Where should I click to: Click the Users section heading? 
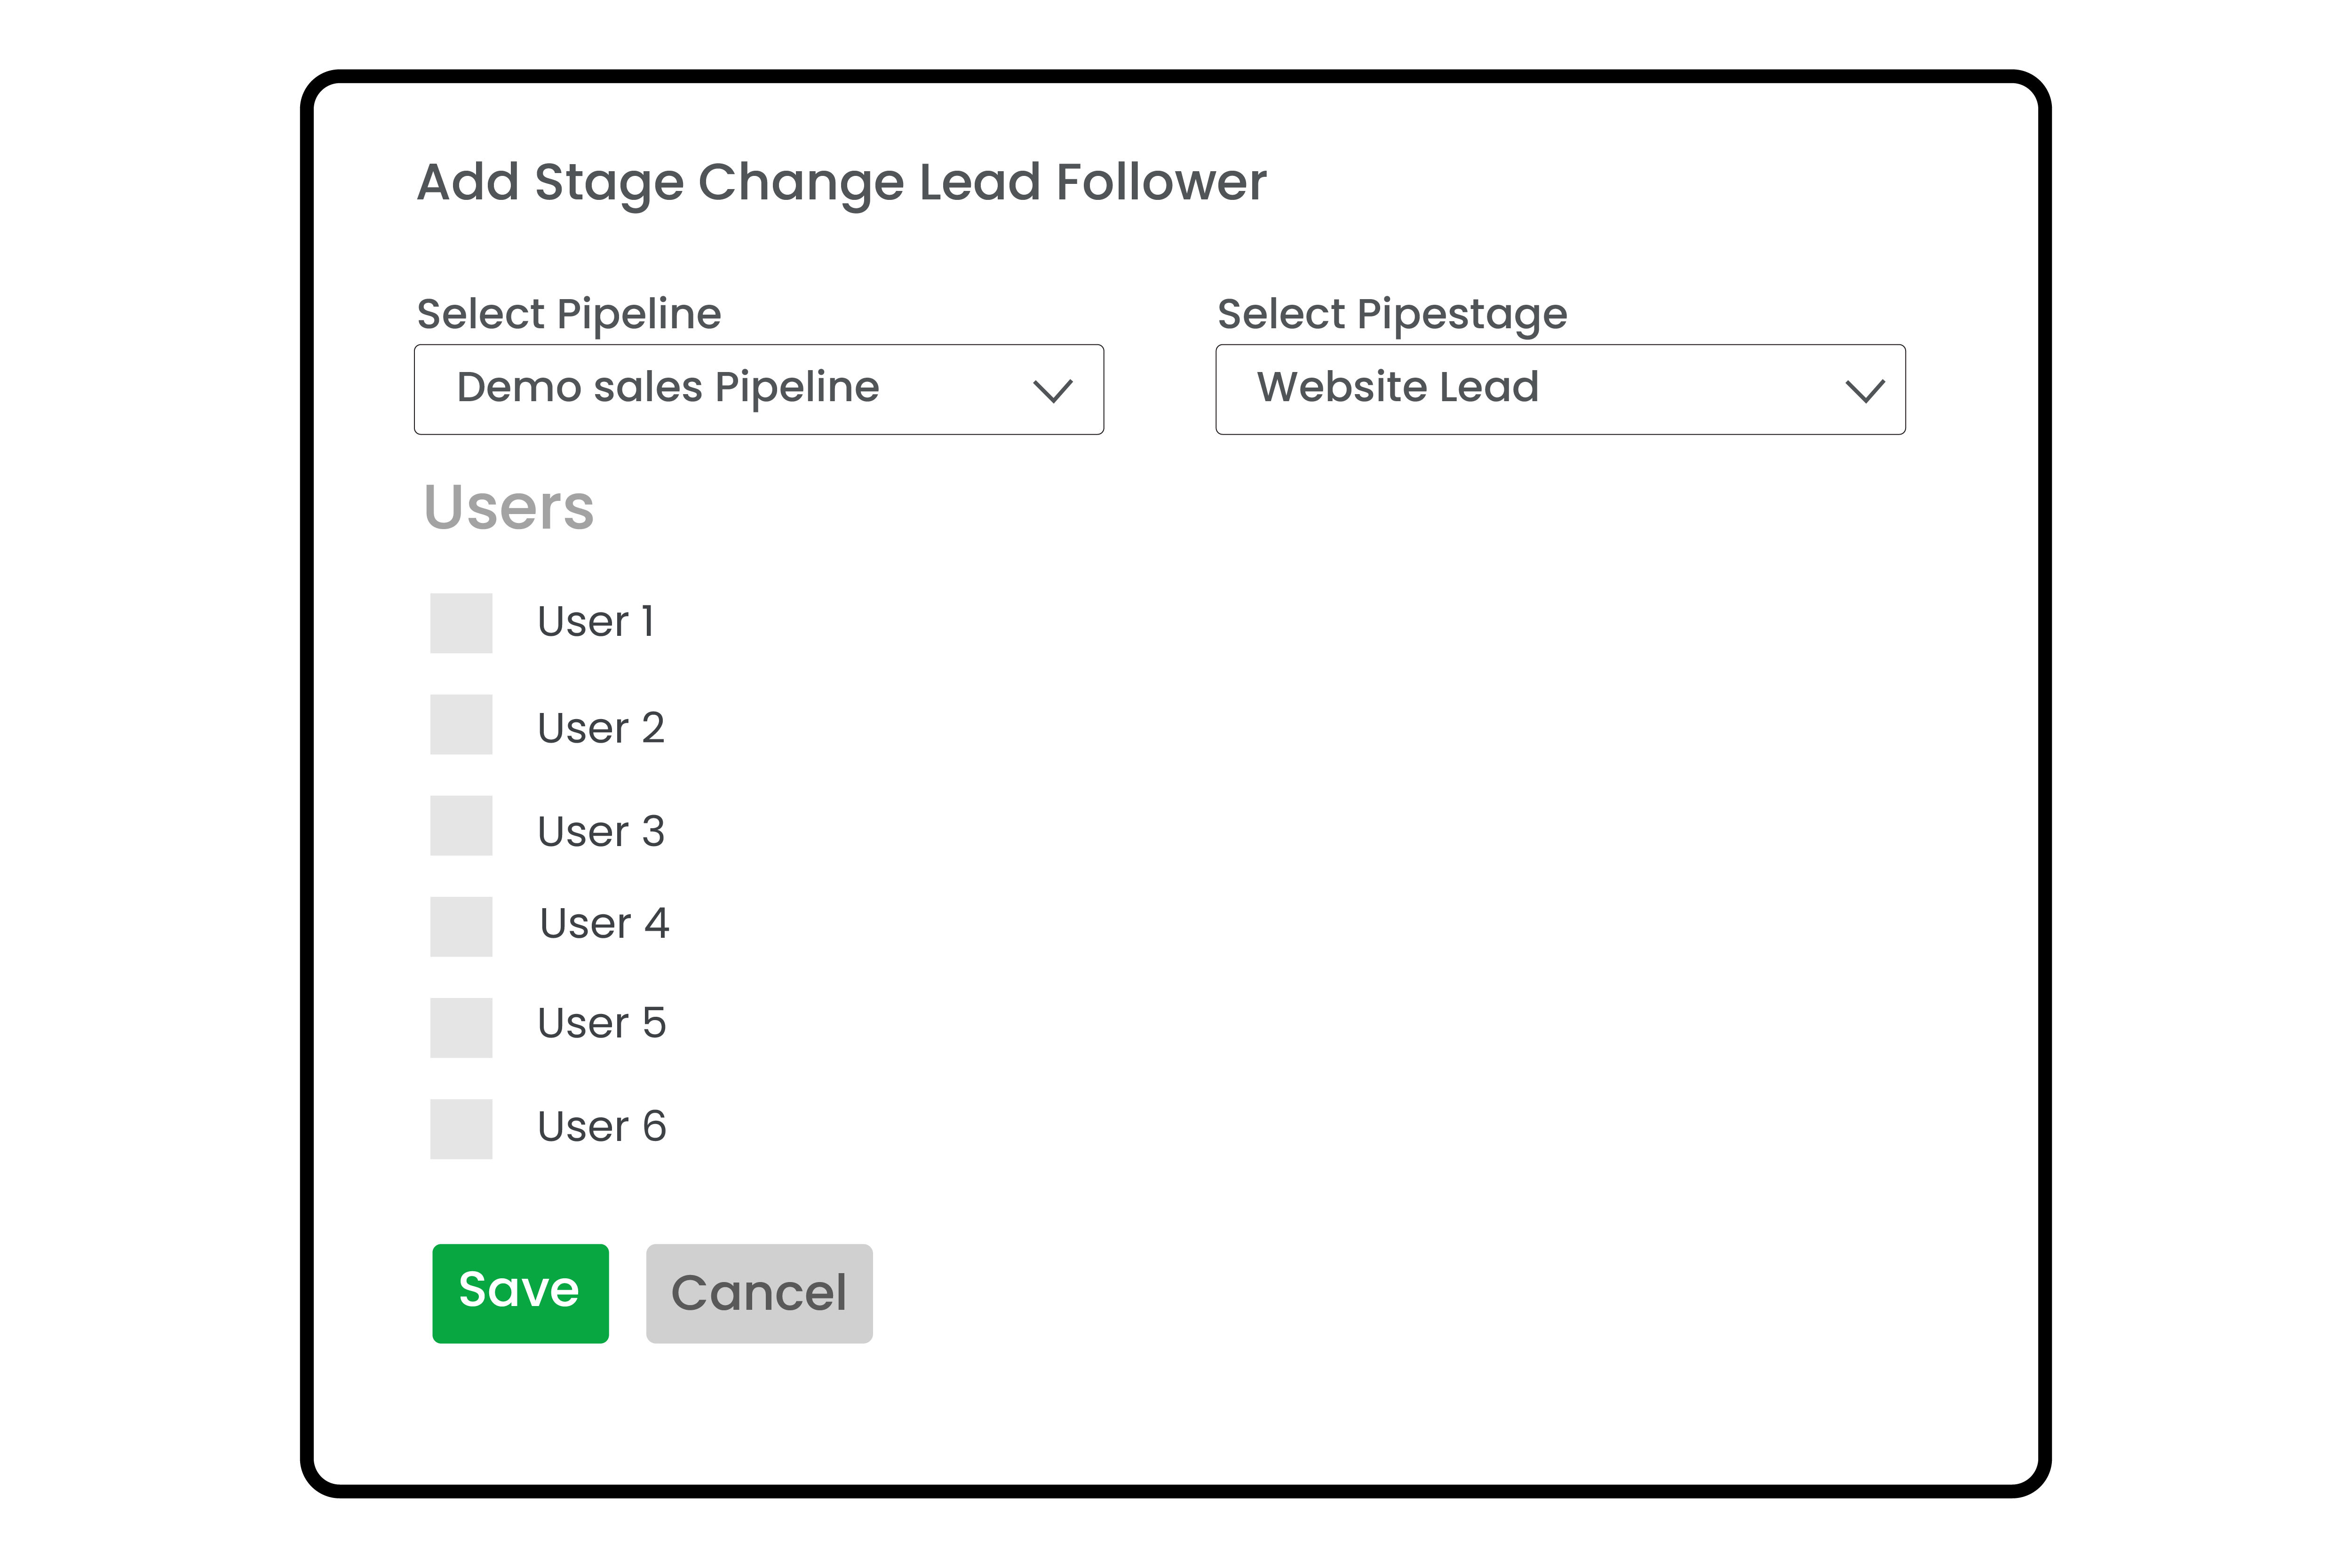pos(509,507)
